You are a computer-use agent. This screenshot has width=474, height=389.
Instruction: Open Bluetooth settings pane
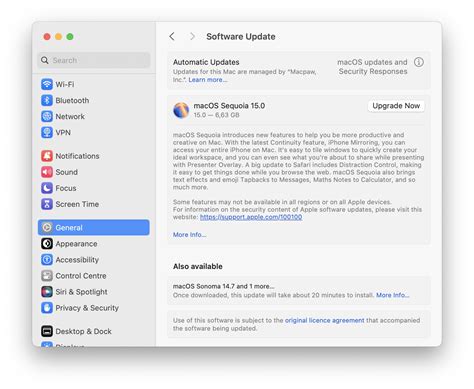click(x=94, y=100)
